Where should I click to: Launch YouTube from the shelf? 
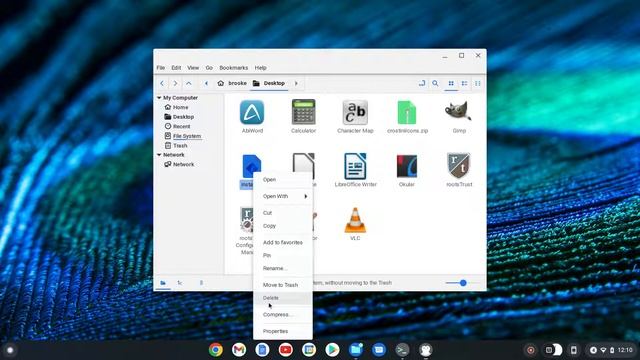point(286,350)
